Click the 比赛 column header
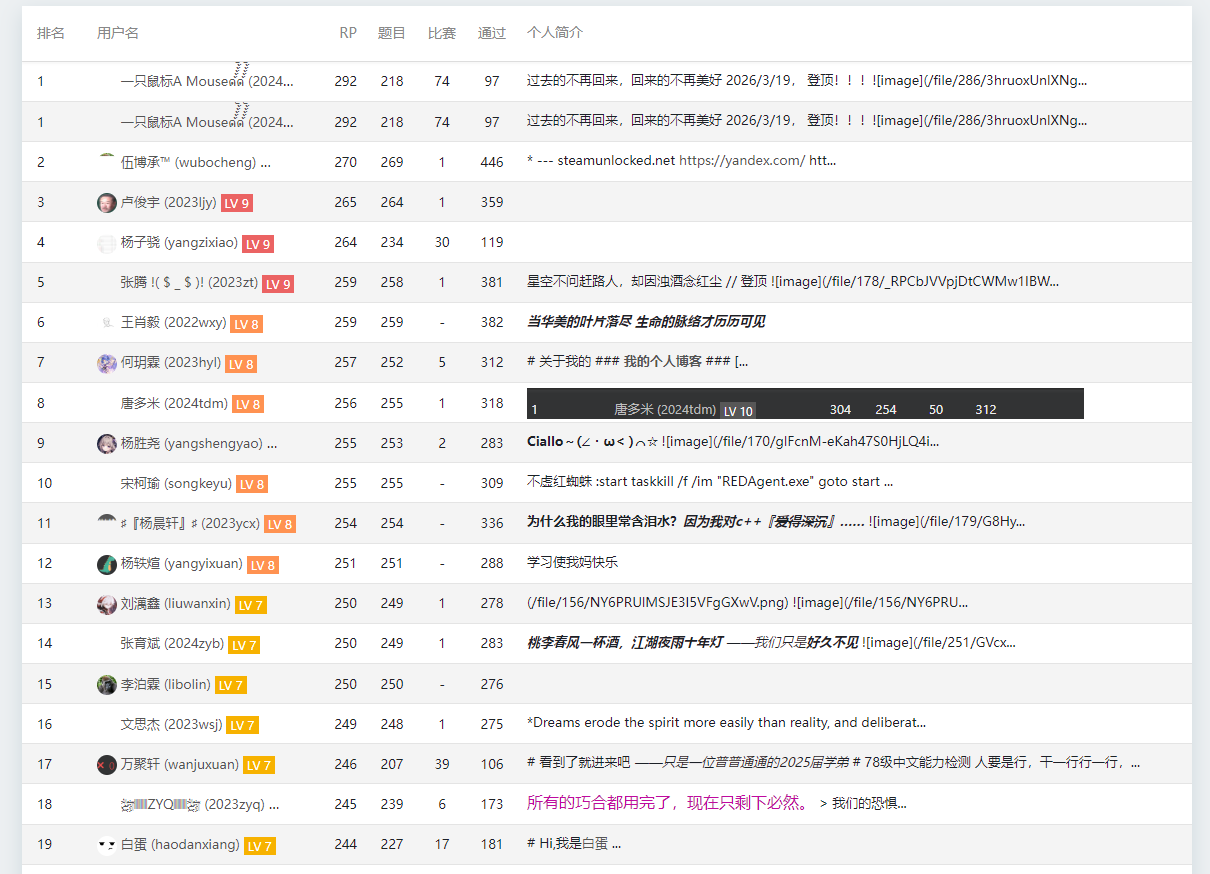 [441, 33]
